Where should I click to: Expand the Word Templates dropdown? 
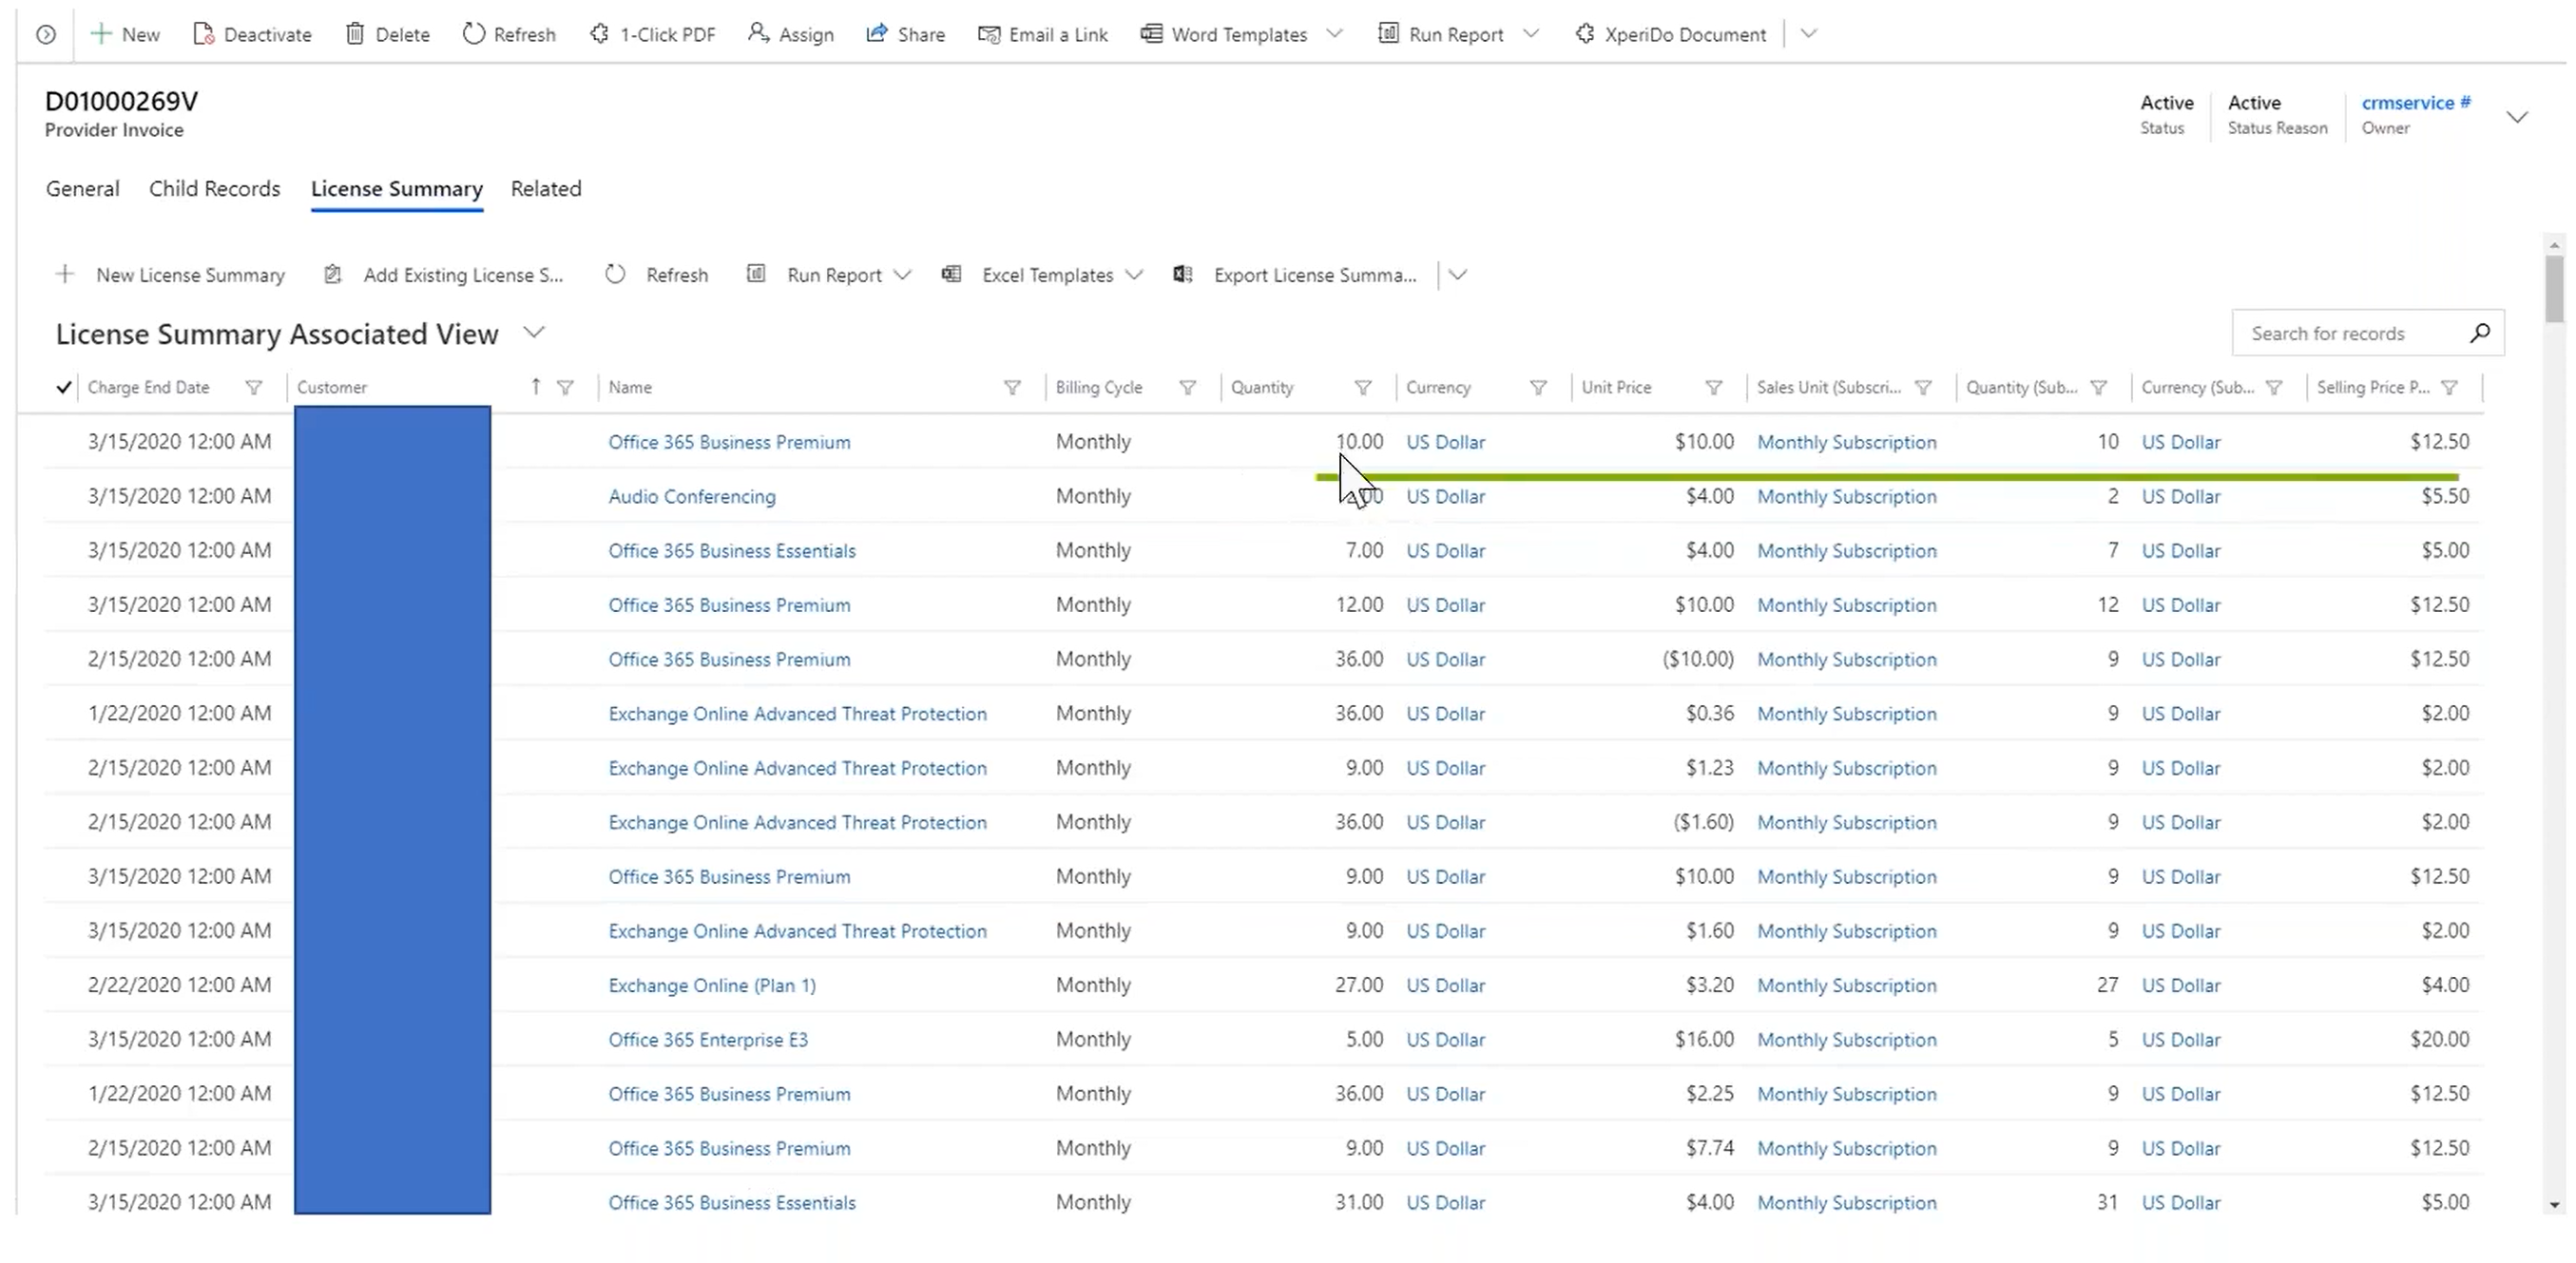(1334, 34)
